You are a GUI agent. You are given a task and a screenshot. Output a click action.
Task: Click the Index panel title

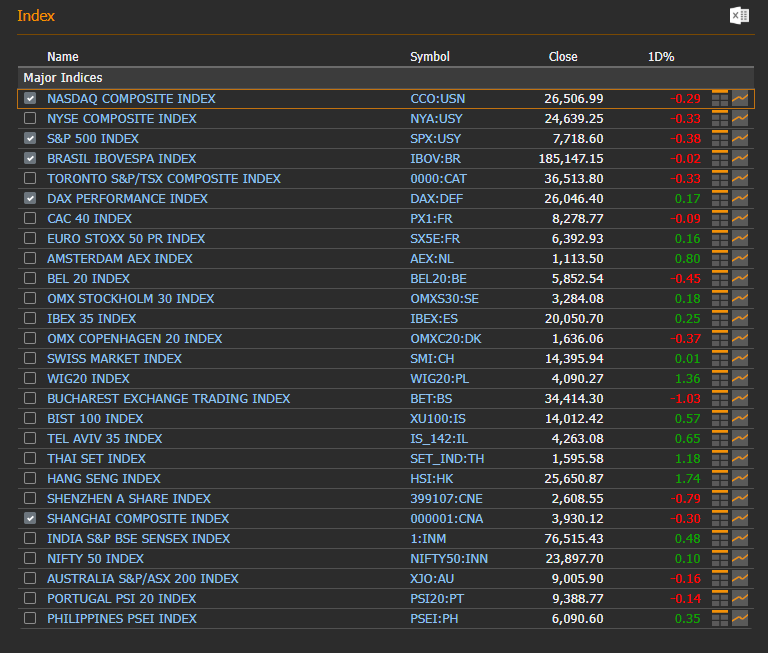(36, 16)
